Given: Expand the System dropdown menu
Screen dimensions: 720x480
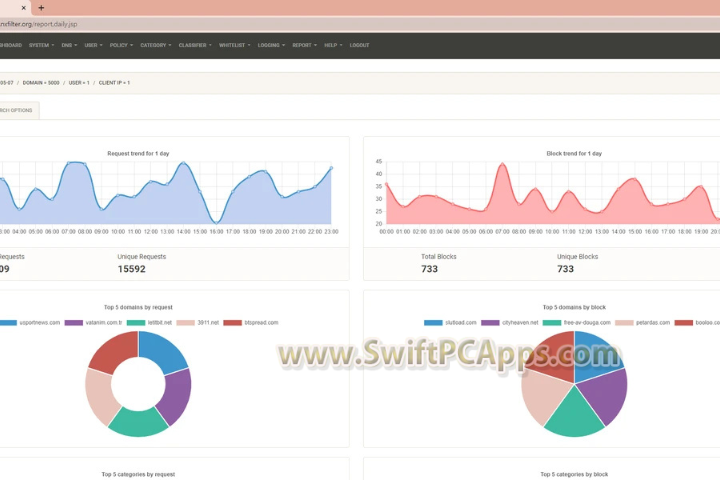Looking at the screenshot, I should [x=41, y=45].
